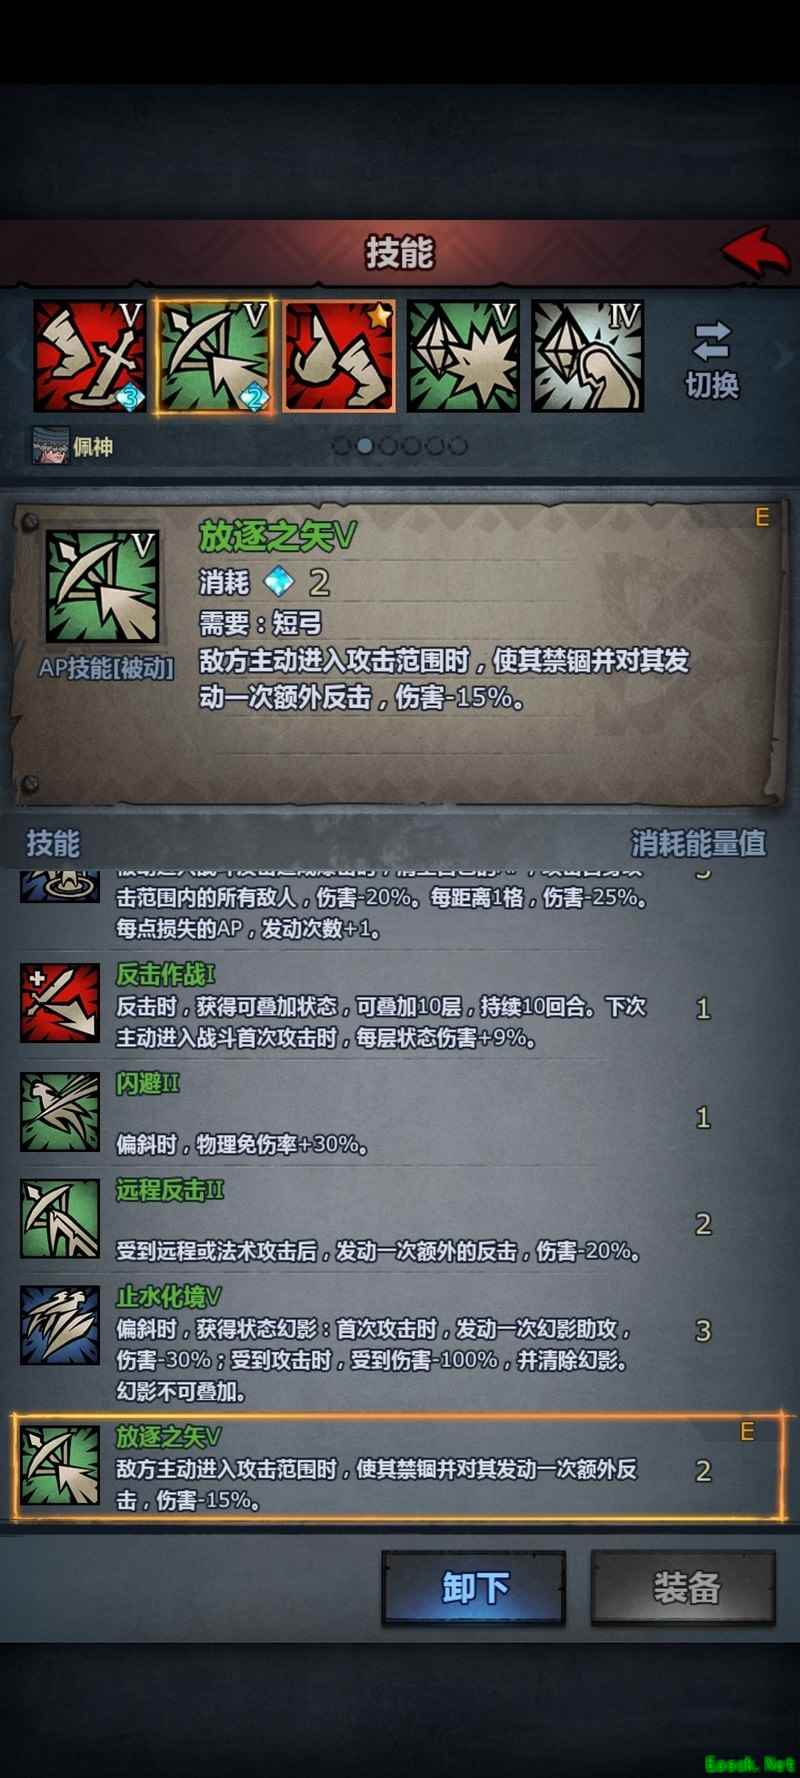Click the red back arrow icon
800x1778 pixels.
click(x=757, y=252)
